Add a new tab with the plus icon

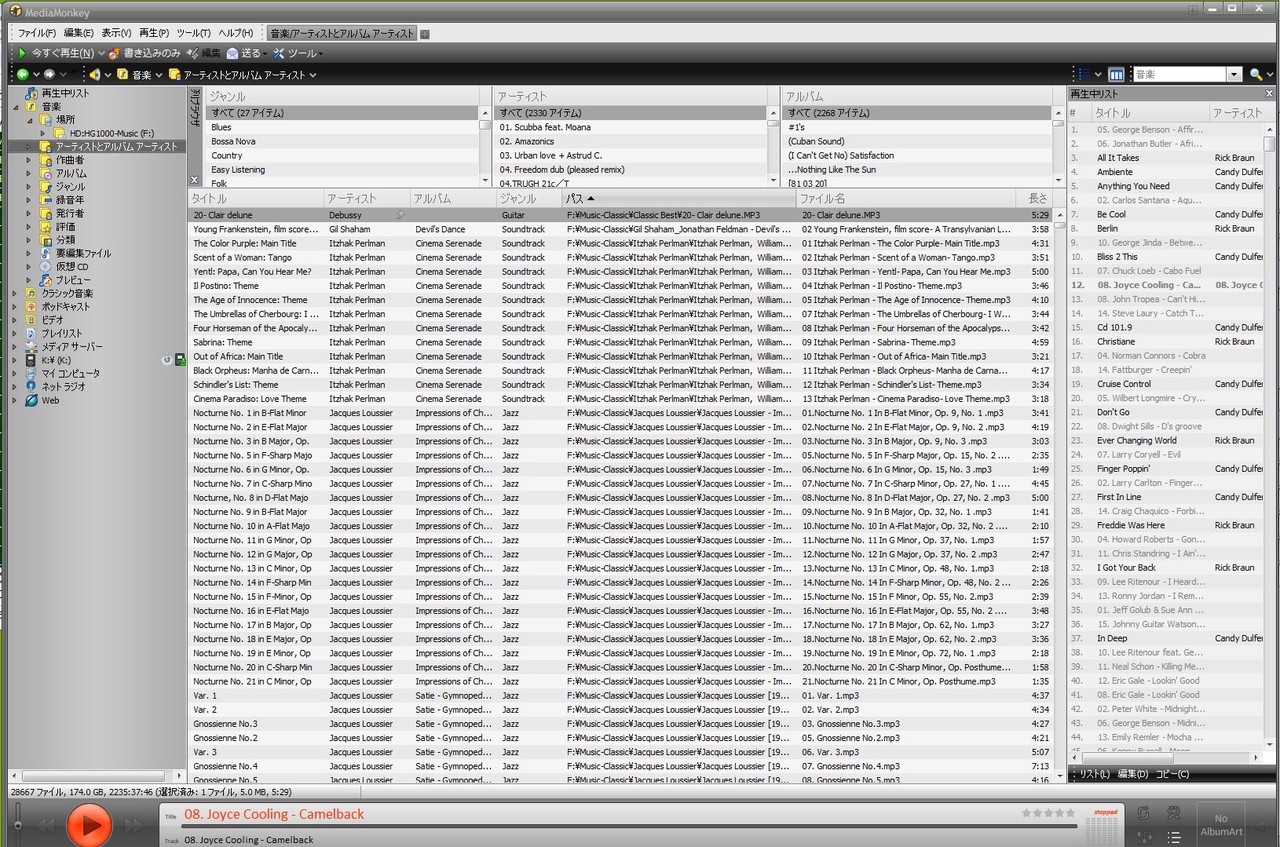pos(425,34)
